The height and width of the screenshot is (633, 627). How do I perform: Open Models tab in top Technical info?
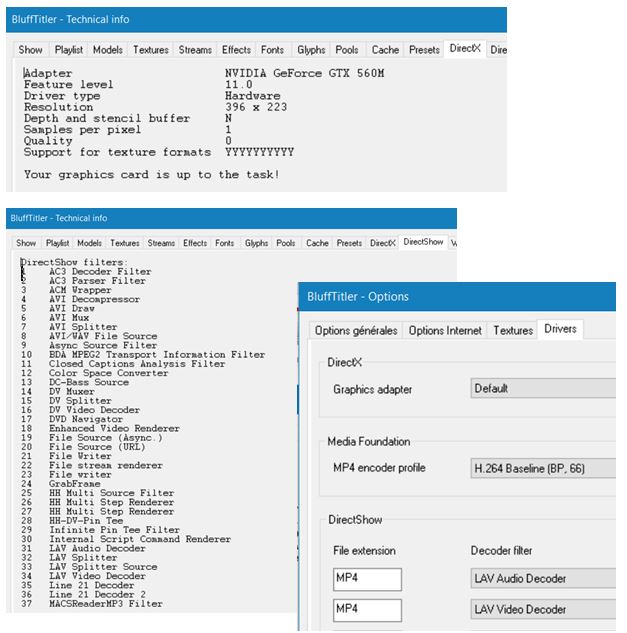[108, 50]
